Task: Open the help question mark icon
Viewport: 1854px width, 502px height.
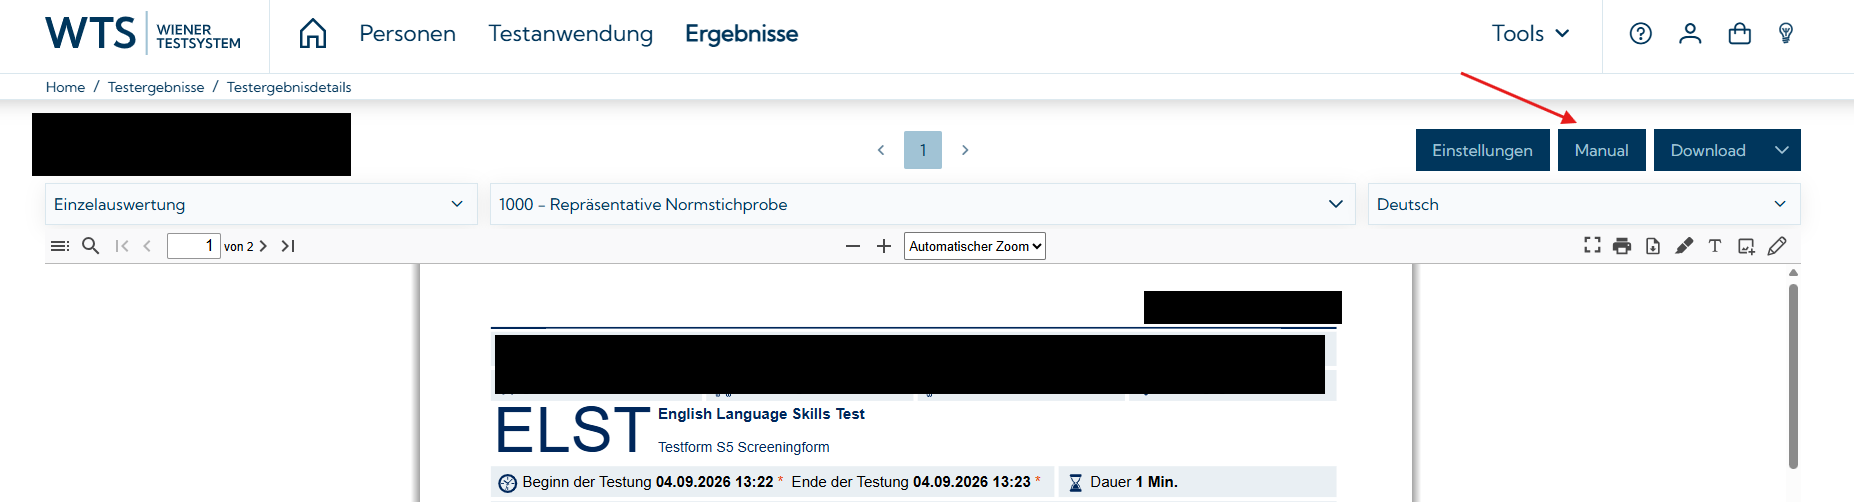Action: [x=1641, y=33]
